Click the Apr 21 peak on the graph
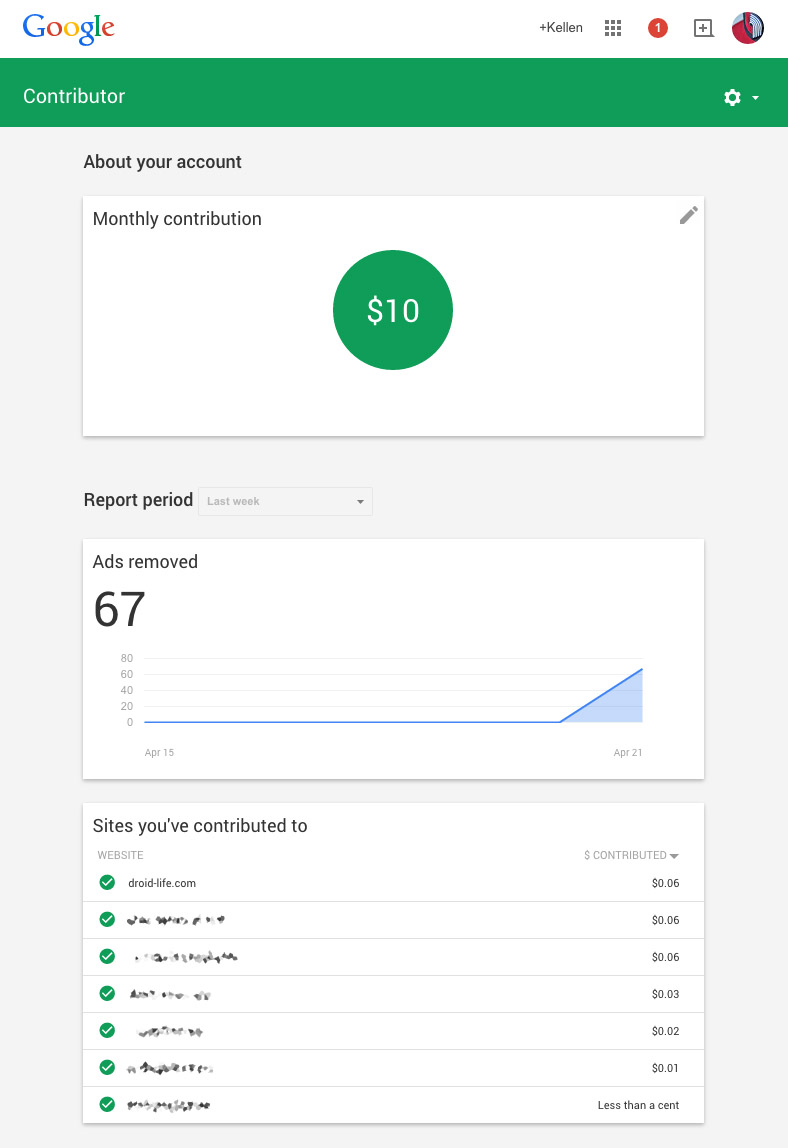Image resolution: width=788 pixels, height=1148 pixels. 641,669
